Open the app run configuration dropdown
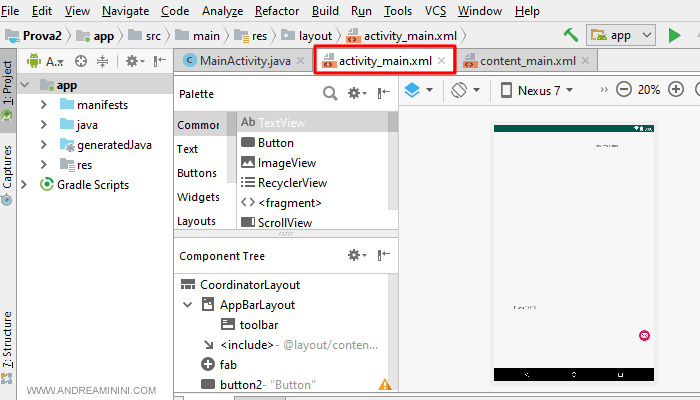700x400 pixels. coord(621,35)
